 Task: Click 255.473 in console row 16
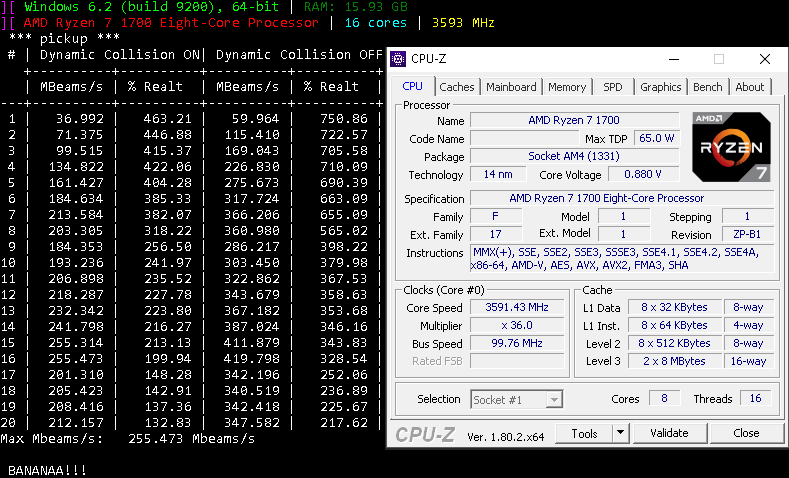pyautogui.click(x=76, y=359)
